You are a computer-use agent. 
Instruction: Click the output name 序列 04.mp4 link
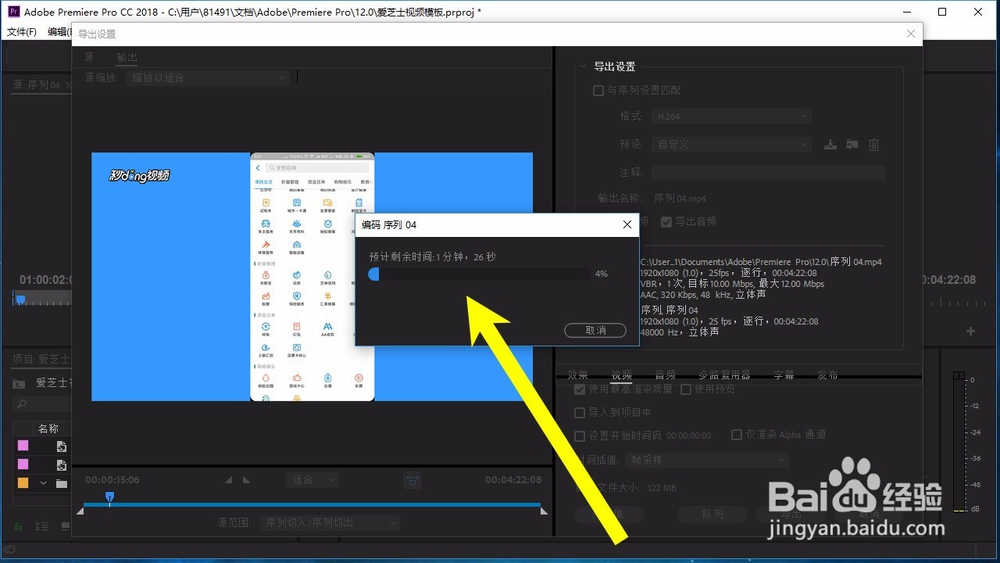pyautogui.click(x=680, y=198)
